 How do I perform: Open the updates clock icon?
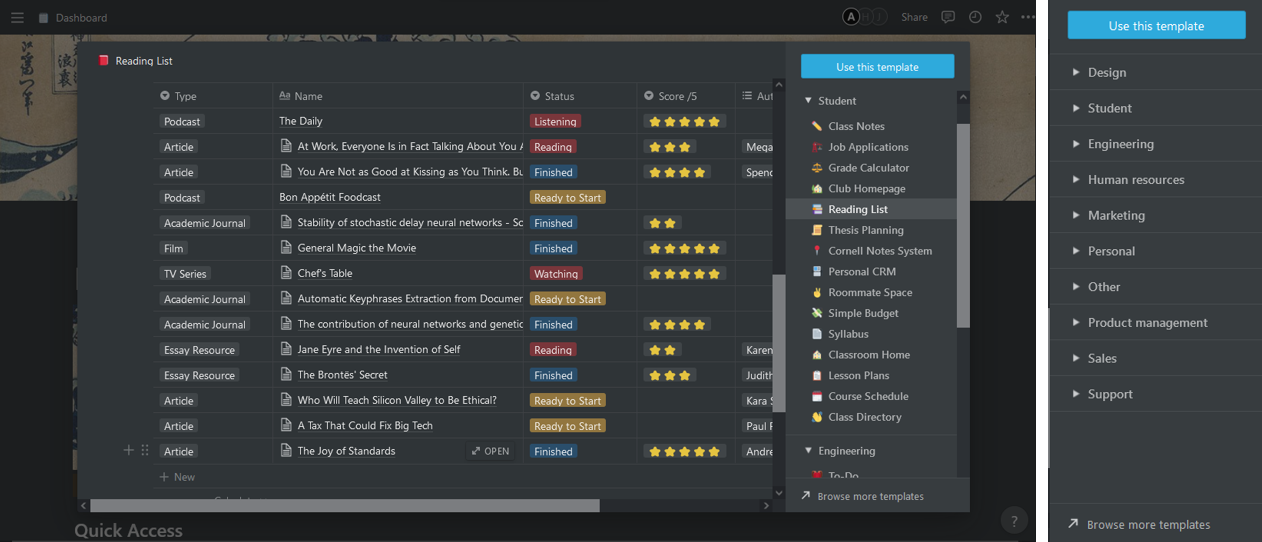pos(975,17)
